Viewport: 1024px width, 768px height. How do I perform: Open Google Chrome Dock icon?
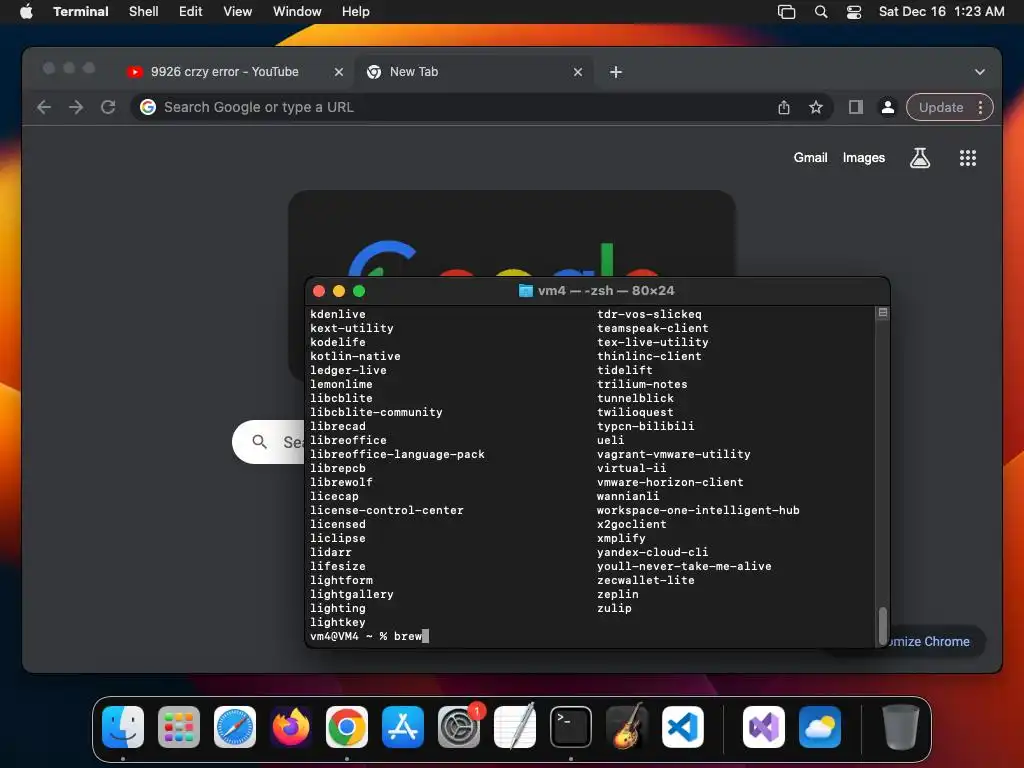347,727
